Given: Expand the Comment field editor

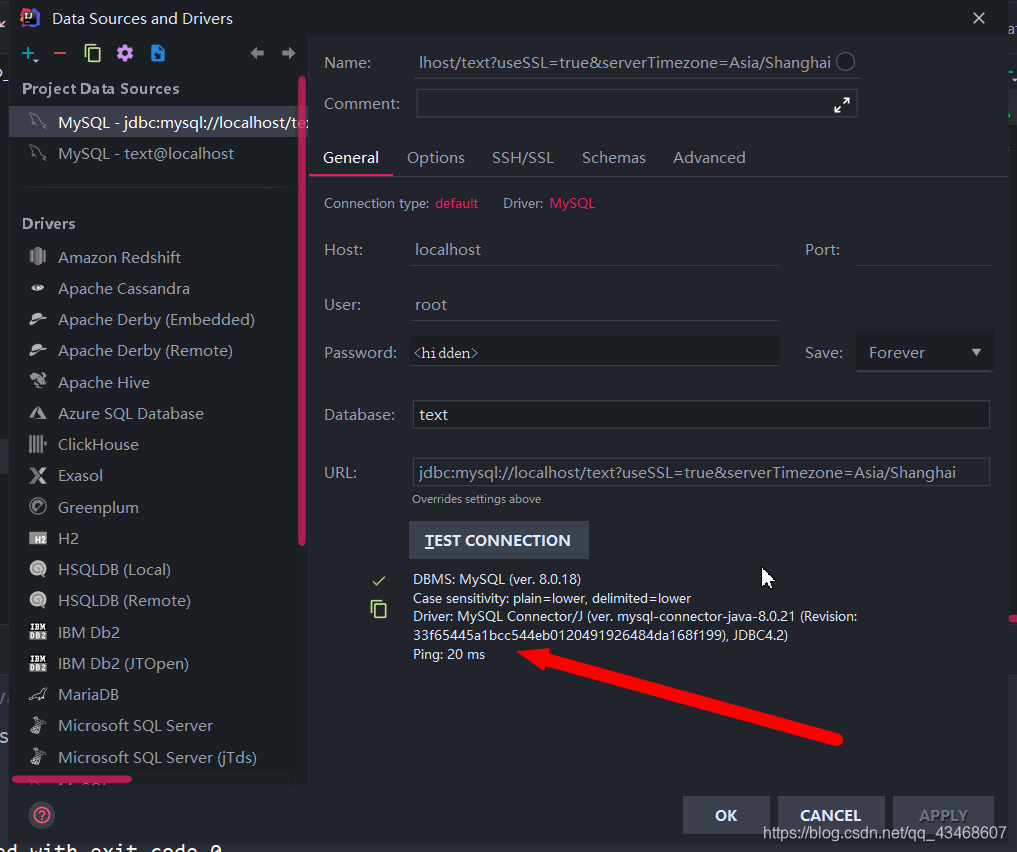Looking at the screenshot, I should [842, 104].
